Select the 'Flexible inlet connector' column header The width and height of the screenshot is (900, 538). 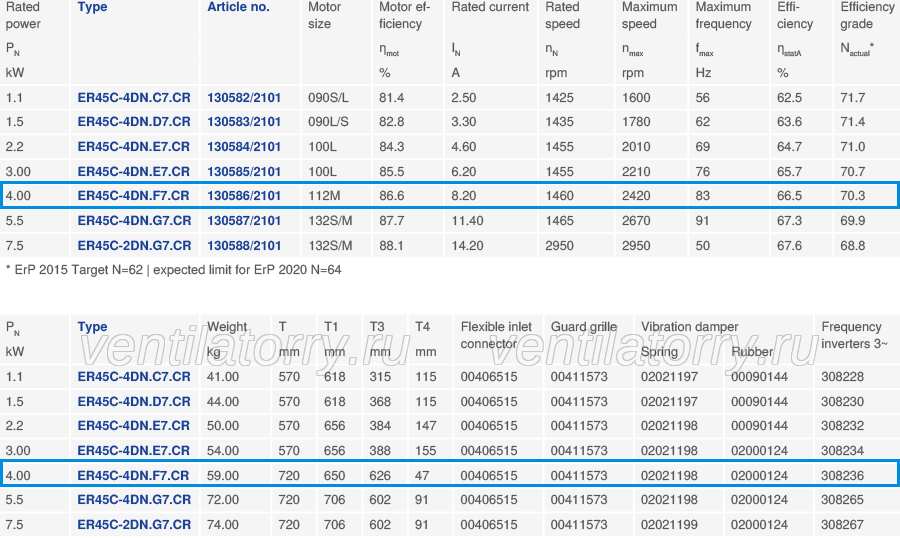(x=496, y=335)
